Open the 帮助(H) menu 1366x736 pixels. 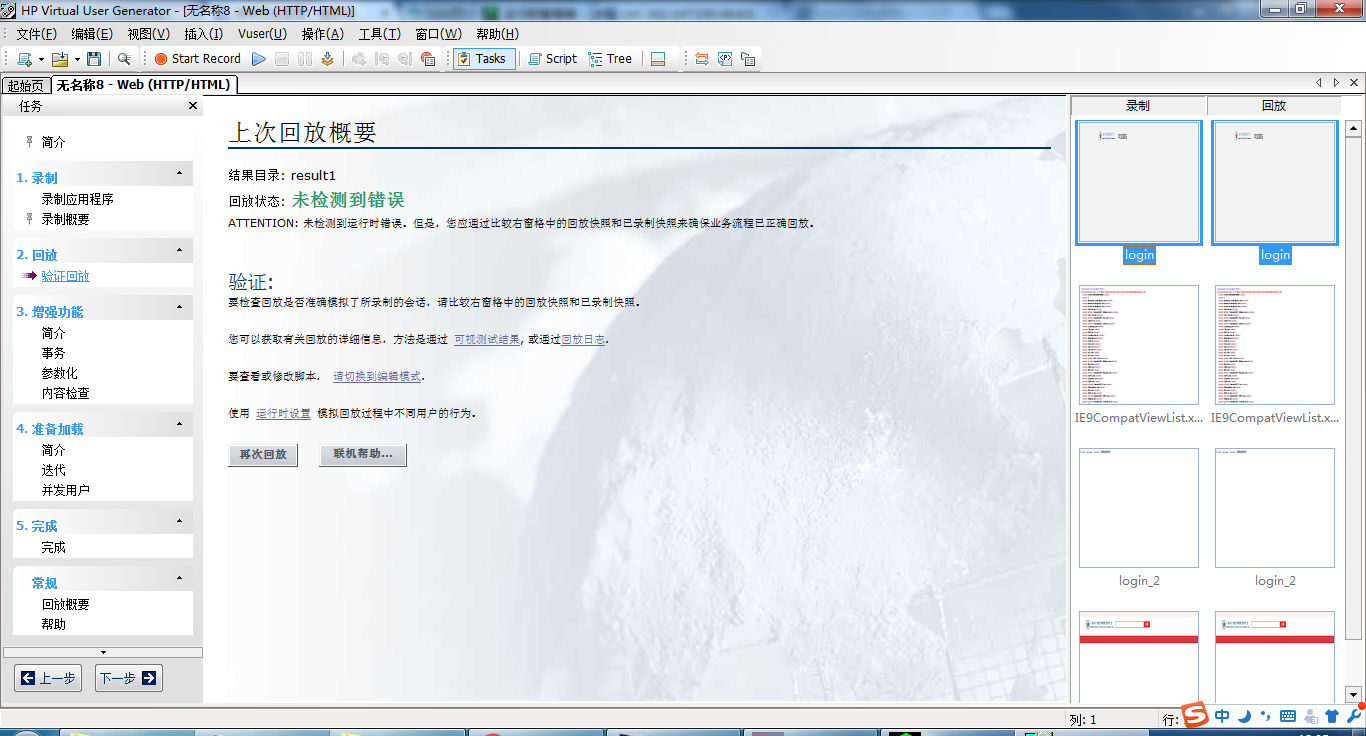pos(498,34)
